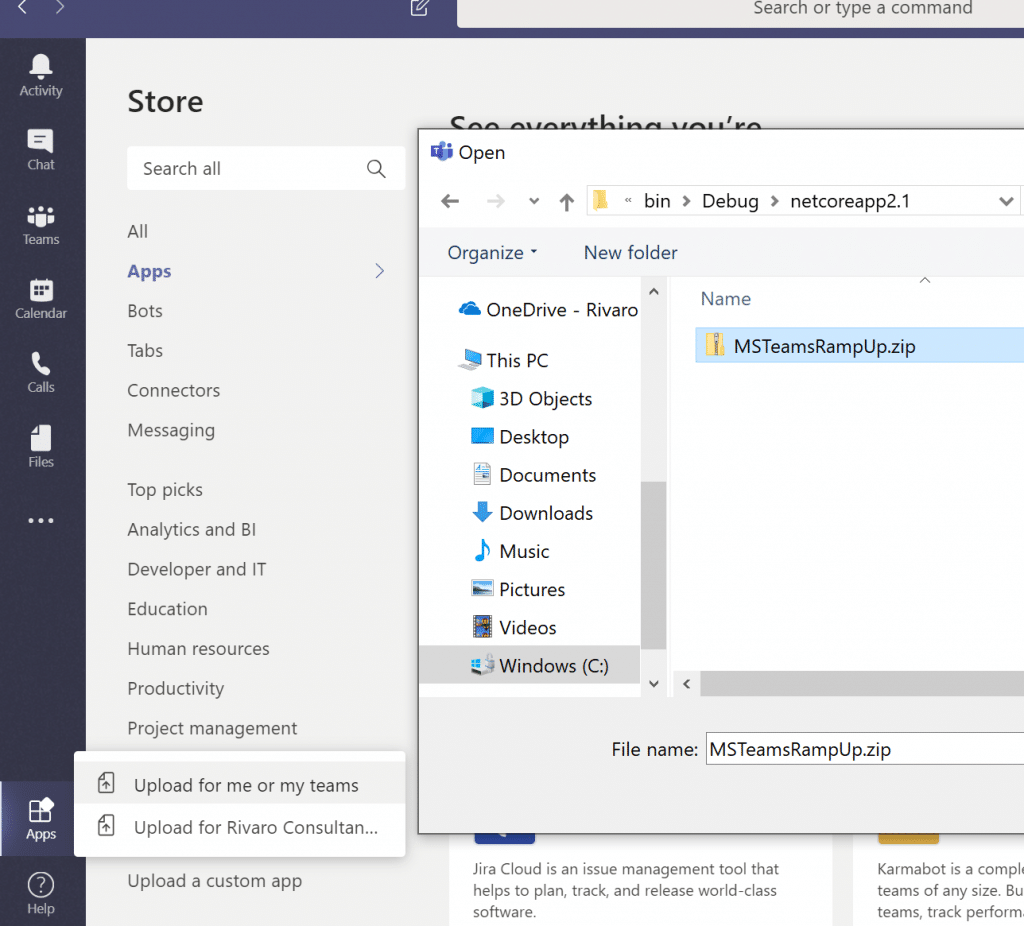Image resolution: width=1024 pixels, height=926 pixels.
Task: Open Desktop in navigation pane
Action: [x=520, y=437]
